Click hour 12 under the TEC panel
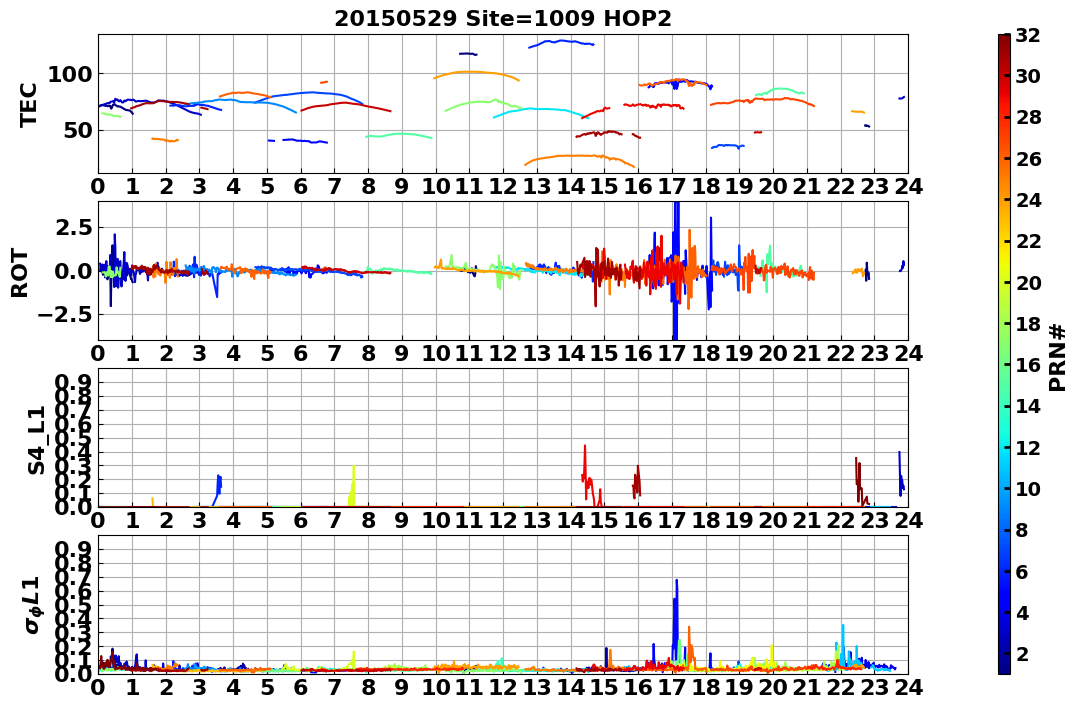Image resolution: width=1077 pixels, height=709 pixels. pyautogui.click(x=503, y=187)
